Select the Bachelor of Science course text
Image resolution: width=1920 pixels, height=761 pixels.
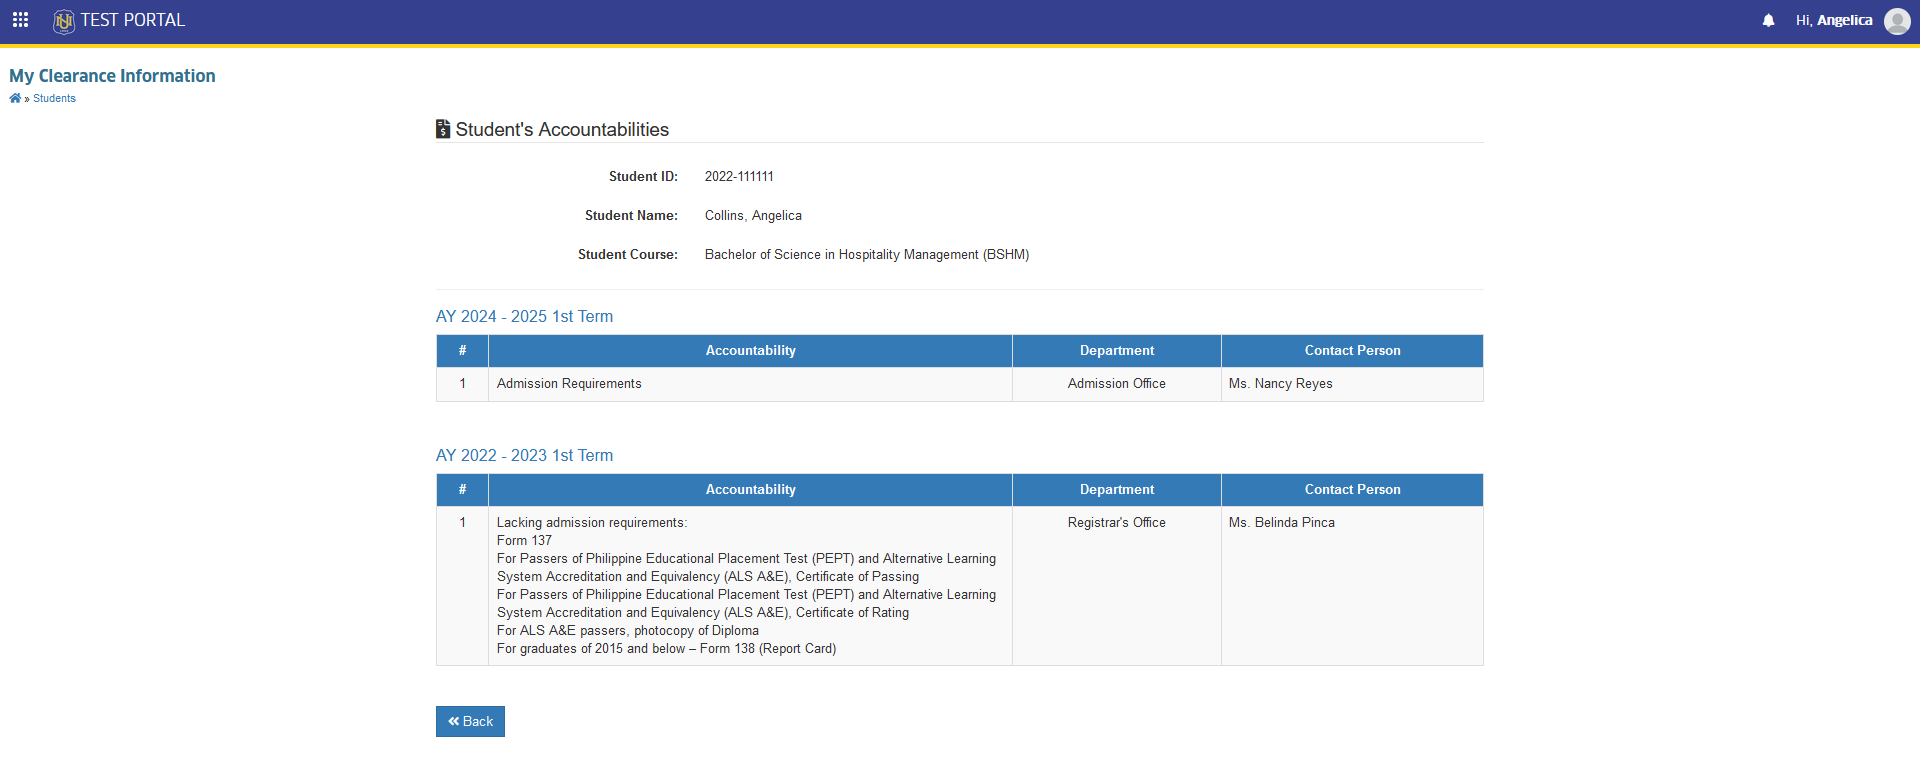[867, 254]
